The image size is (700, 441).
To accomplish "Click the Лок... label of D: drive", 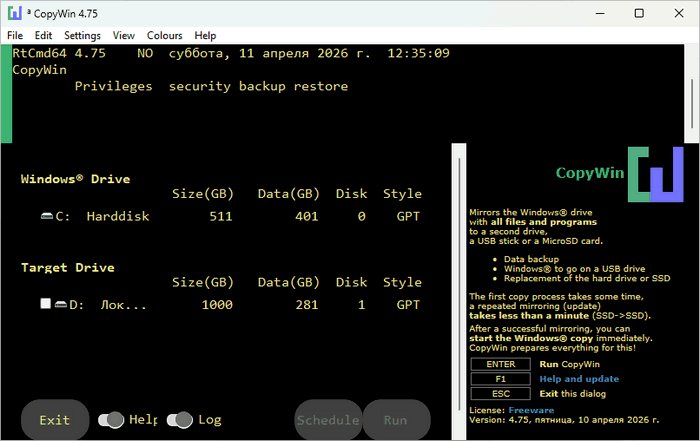I will (124, 305).
